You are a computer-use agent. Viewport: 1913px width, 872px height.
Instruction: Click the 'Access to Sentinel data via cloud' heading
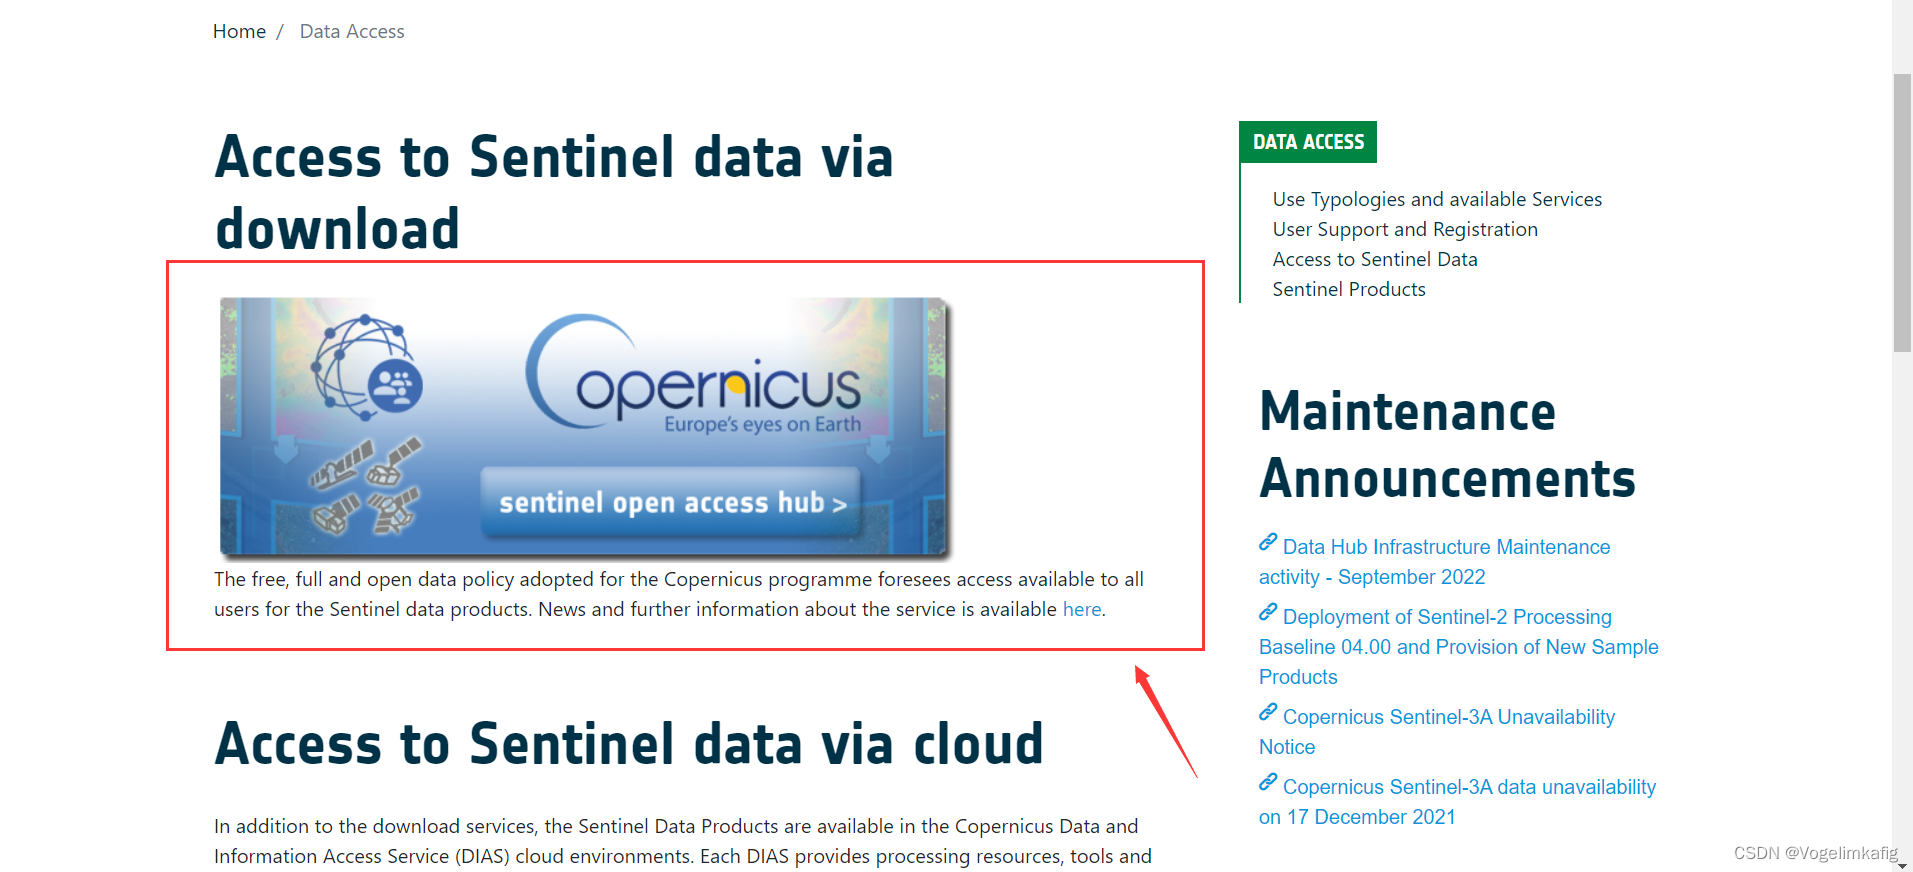[629, 744]
